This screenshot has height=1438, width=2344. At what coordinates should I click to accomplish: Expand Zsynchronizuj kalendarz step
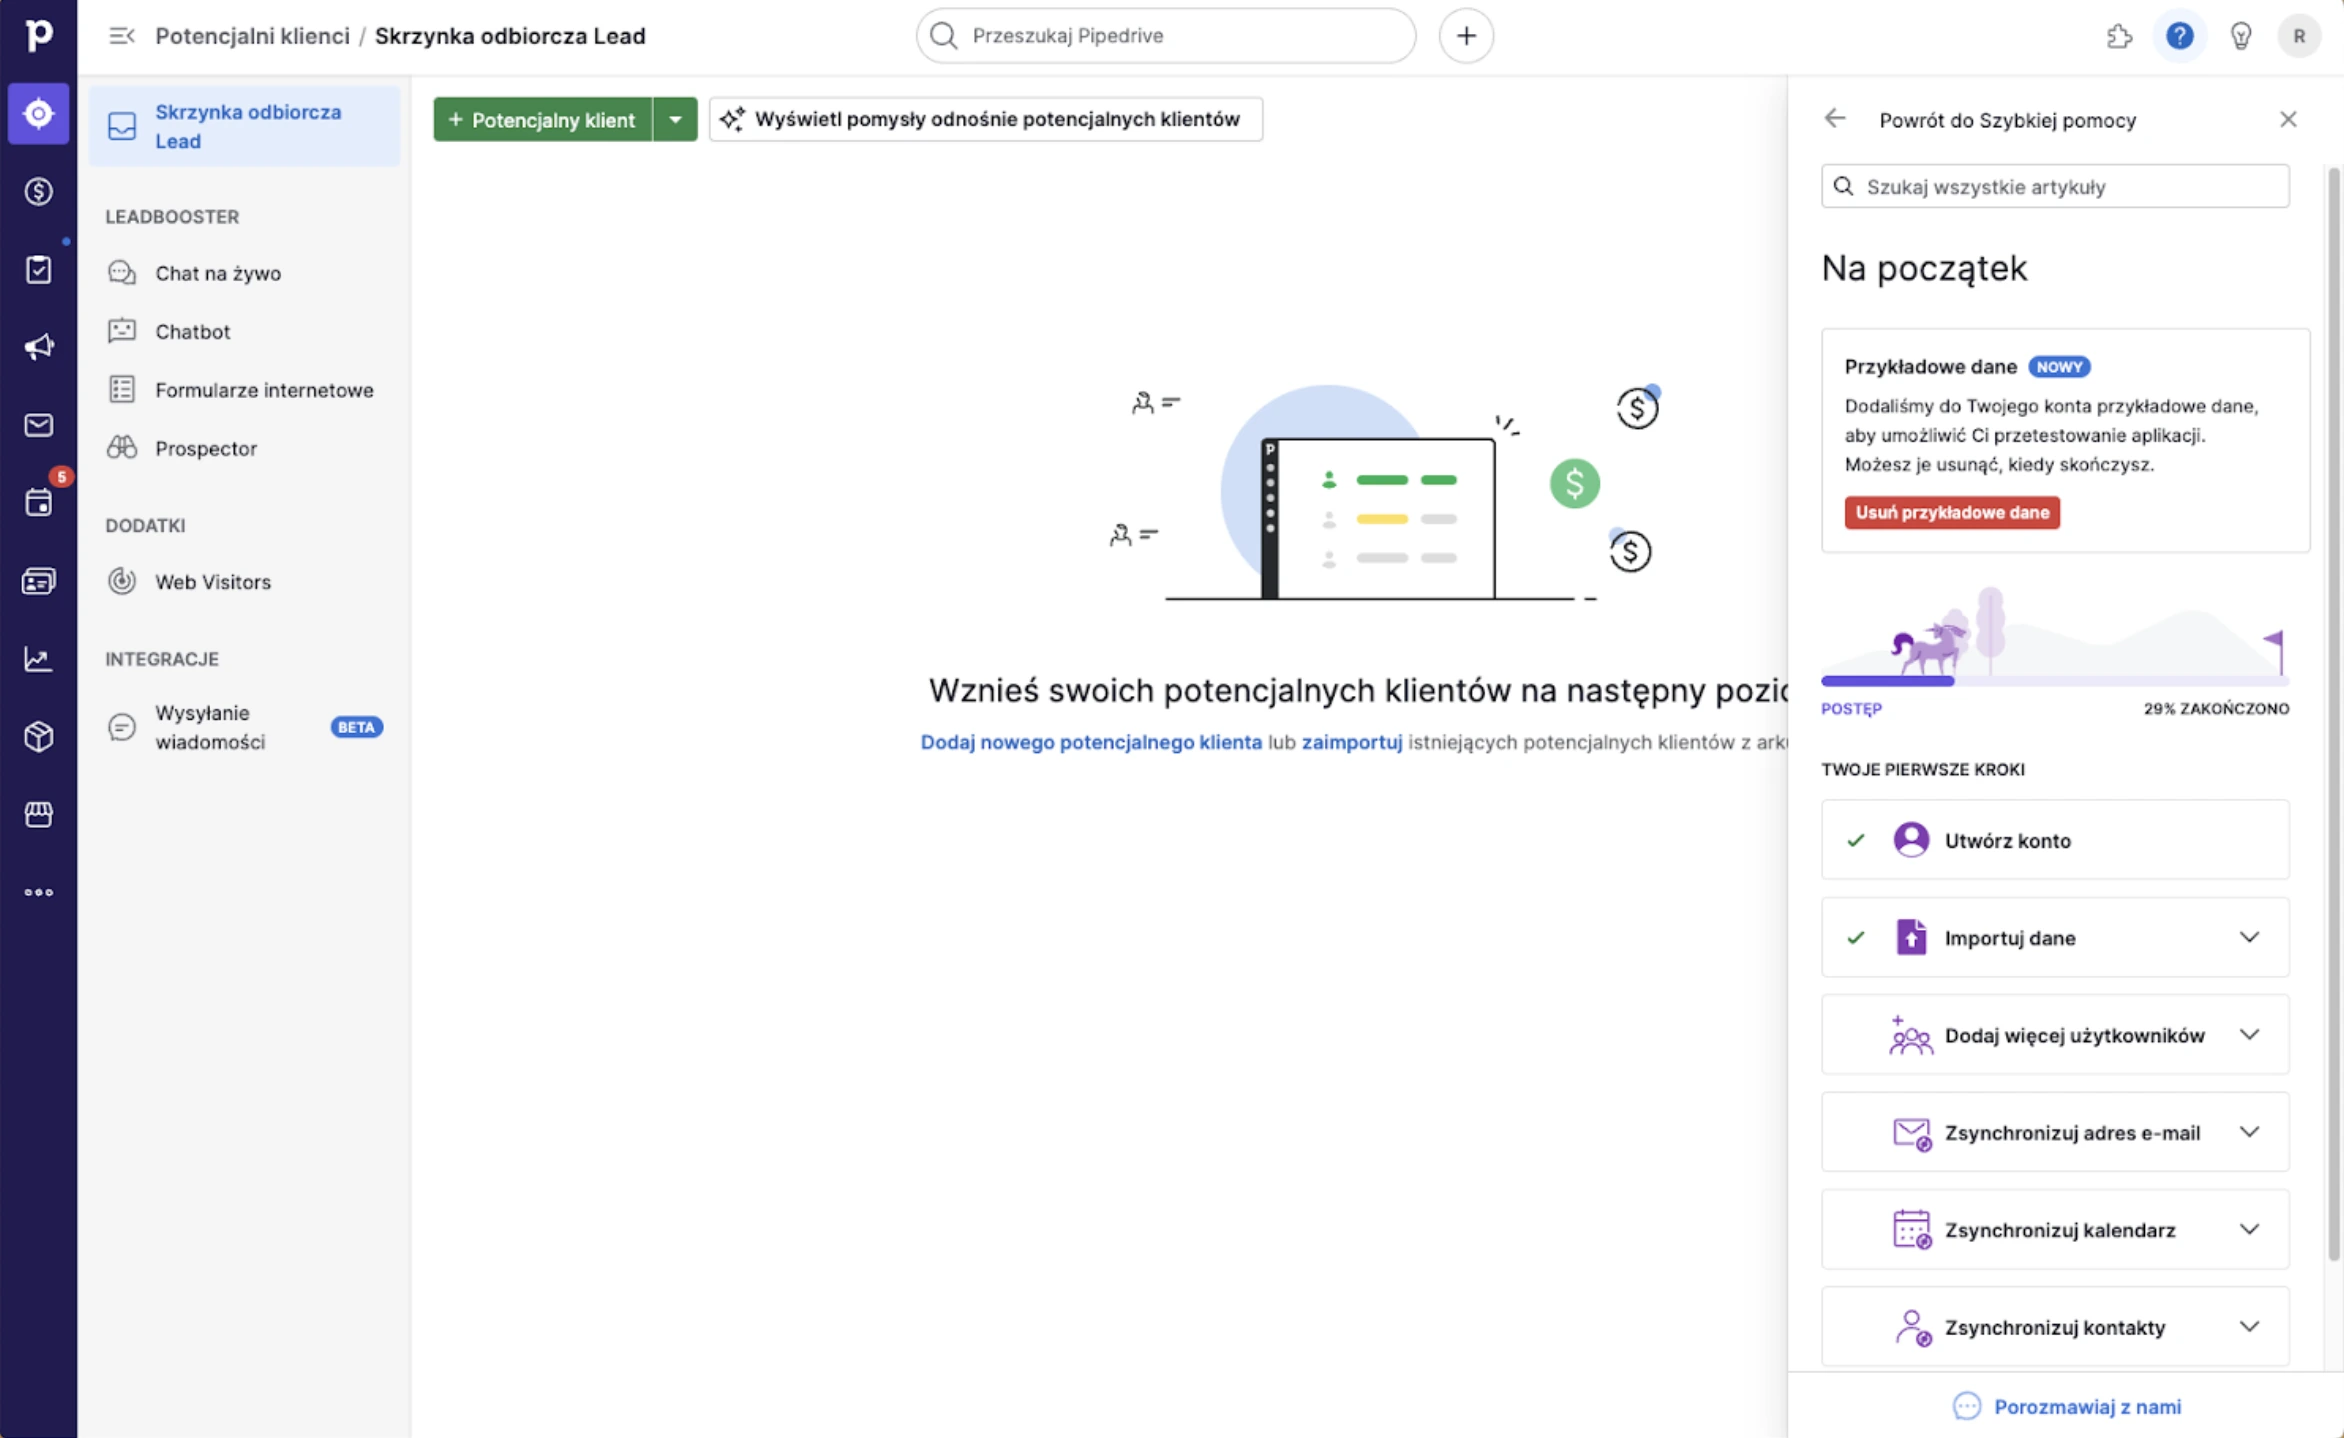pos(2249,1229)
